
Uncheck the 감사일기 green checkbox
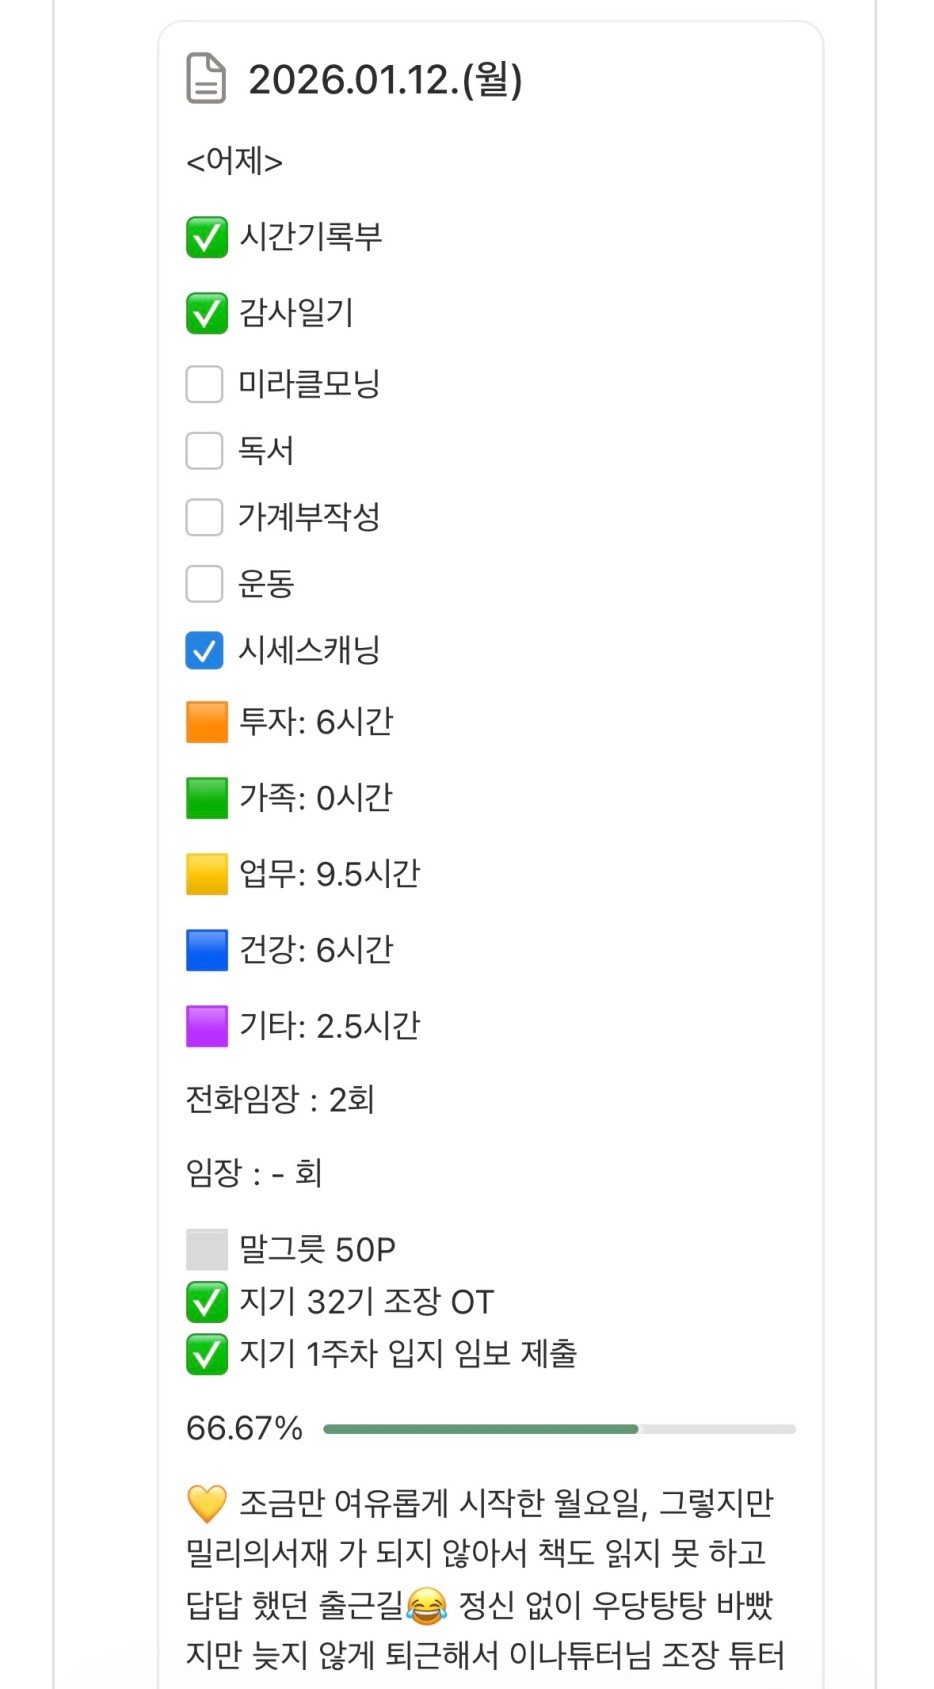[207, 313]
